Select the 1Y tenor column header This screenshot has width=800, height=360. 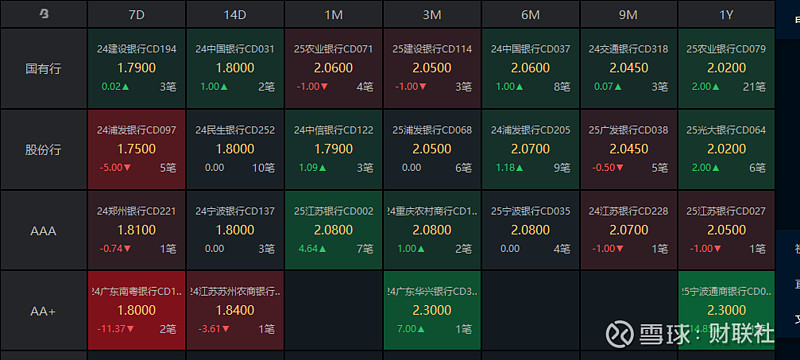coord(726,14)
